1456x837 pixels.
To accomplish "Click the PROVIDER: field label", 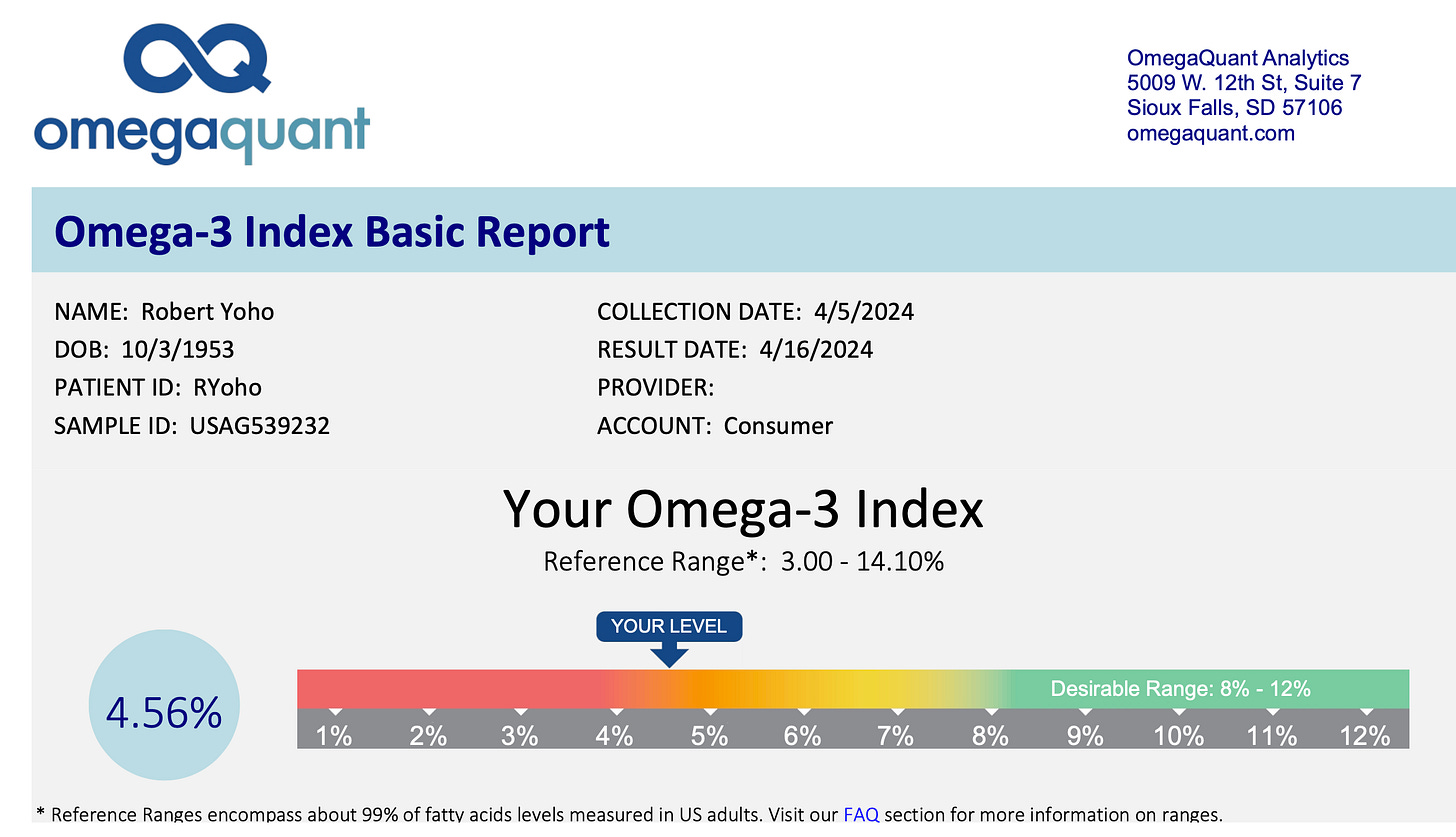I will click(656, 387).
